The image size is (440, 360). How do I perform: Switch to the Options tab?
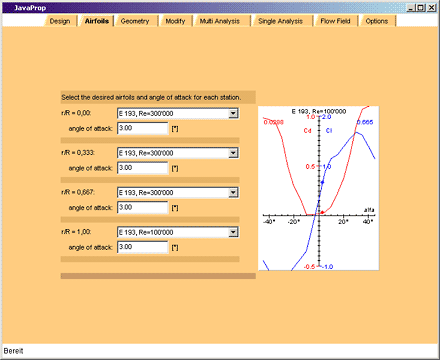point(377,21)
